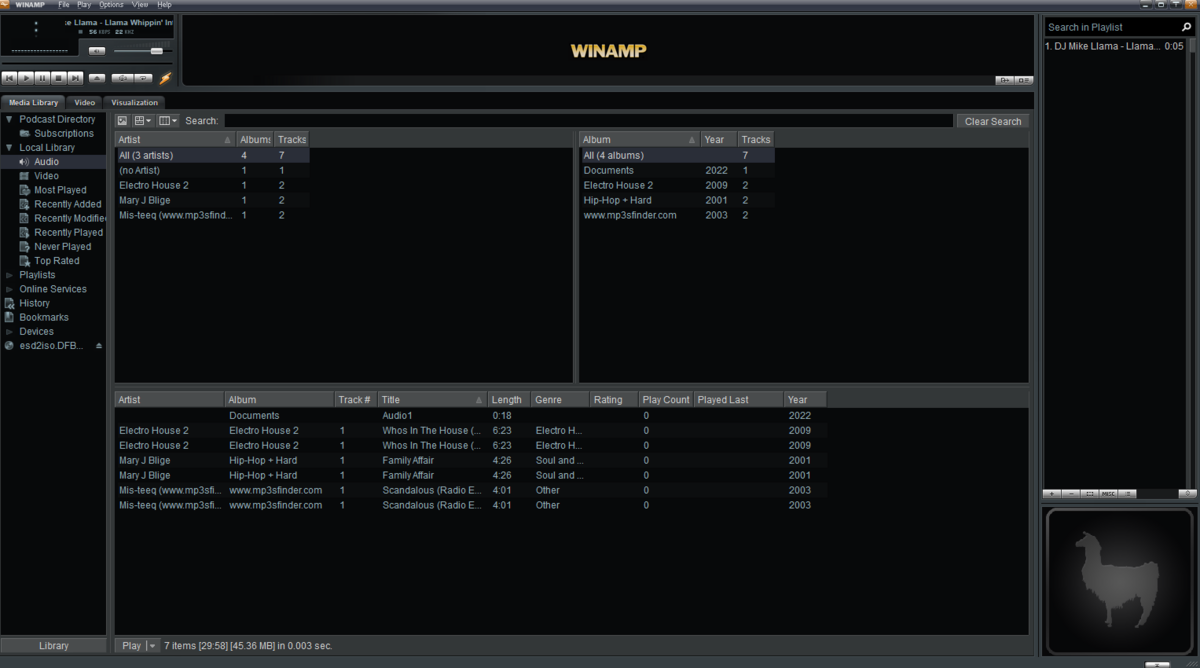Stop playback with the Stop button
Viewport: 1200px width, 668px height.
58,78
